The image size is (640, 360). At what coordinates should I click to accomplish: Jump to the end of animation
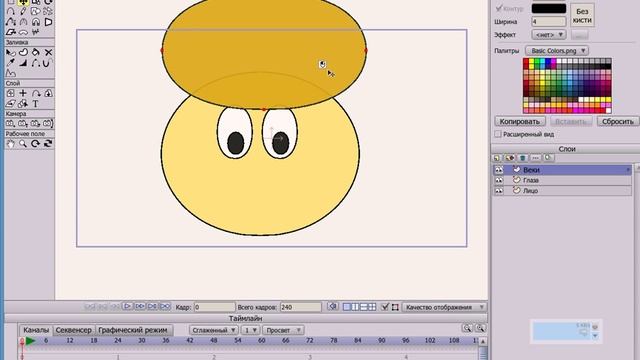(165, 306)
